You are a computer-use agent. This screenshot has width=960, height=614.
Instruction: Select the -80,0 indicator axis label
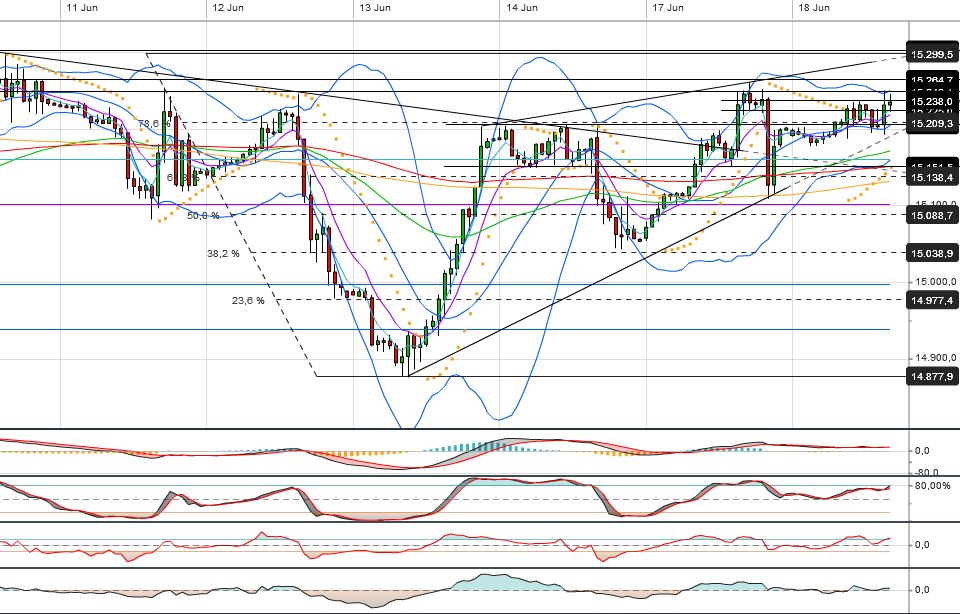tap(927, 472)
